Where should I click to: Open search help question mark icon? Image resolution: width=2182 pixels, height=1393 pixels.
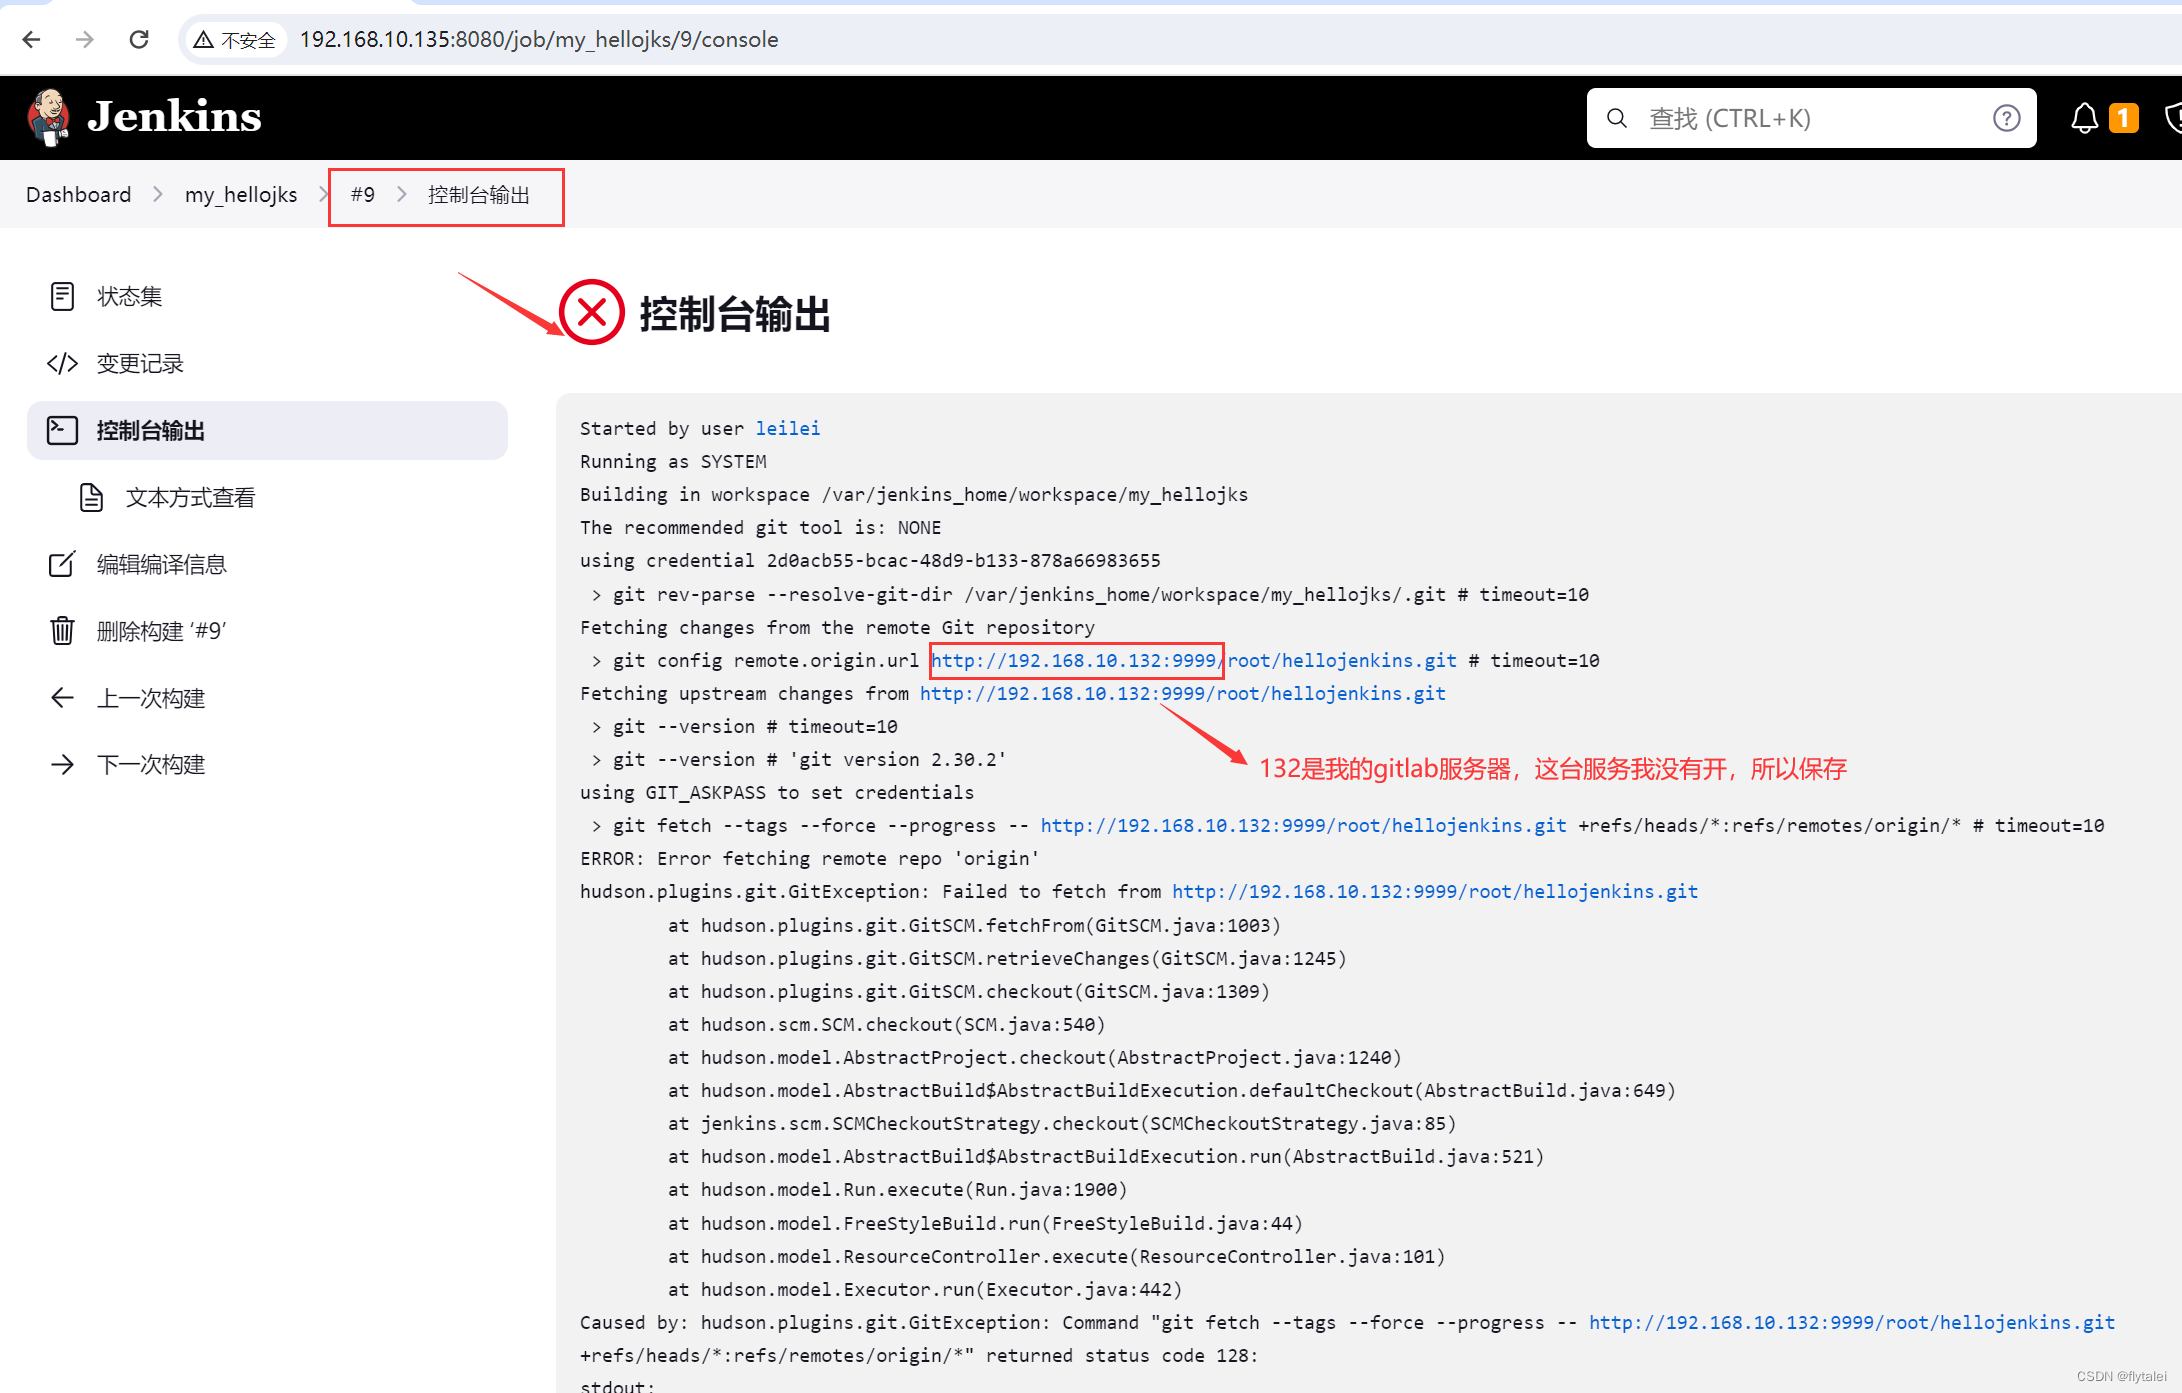click(2006, 118)
